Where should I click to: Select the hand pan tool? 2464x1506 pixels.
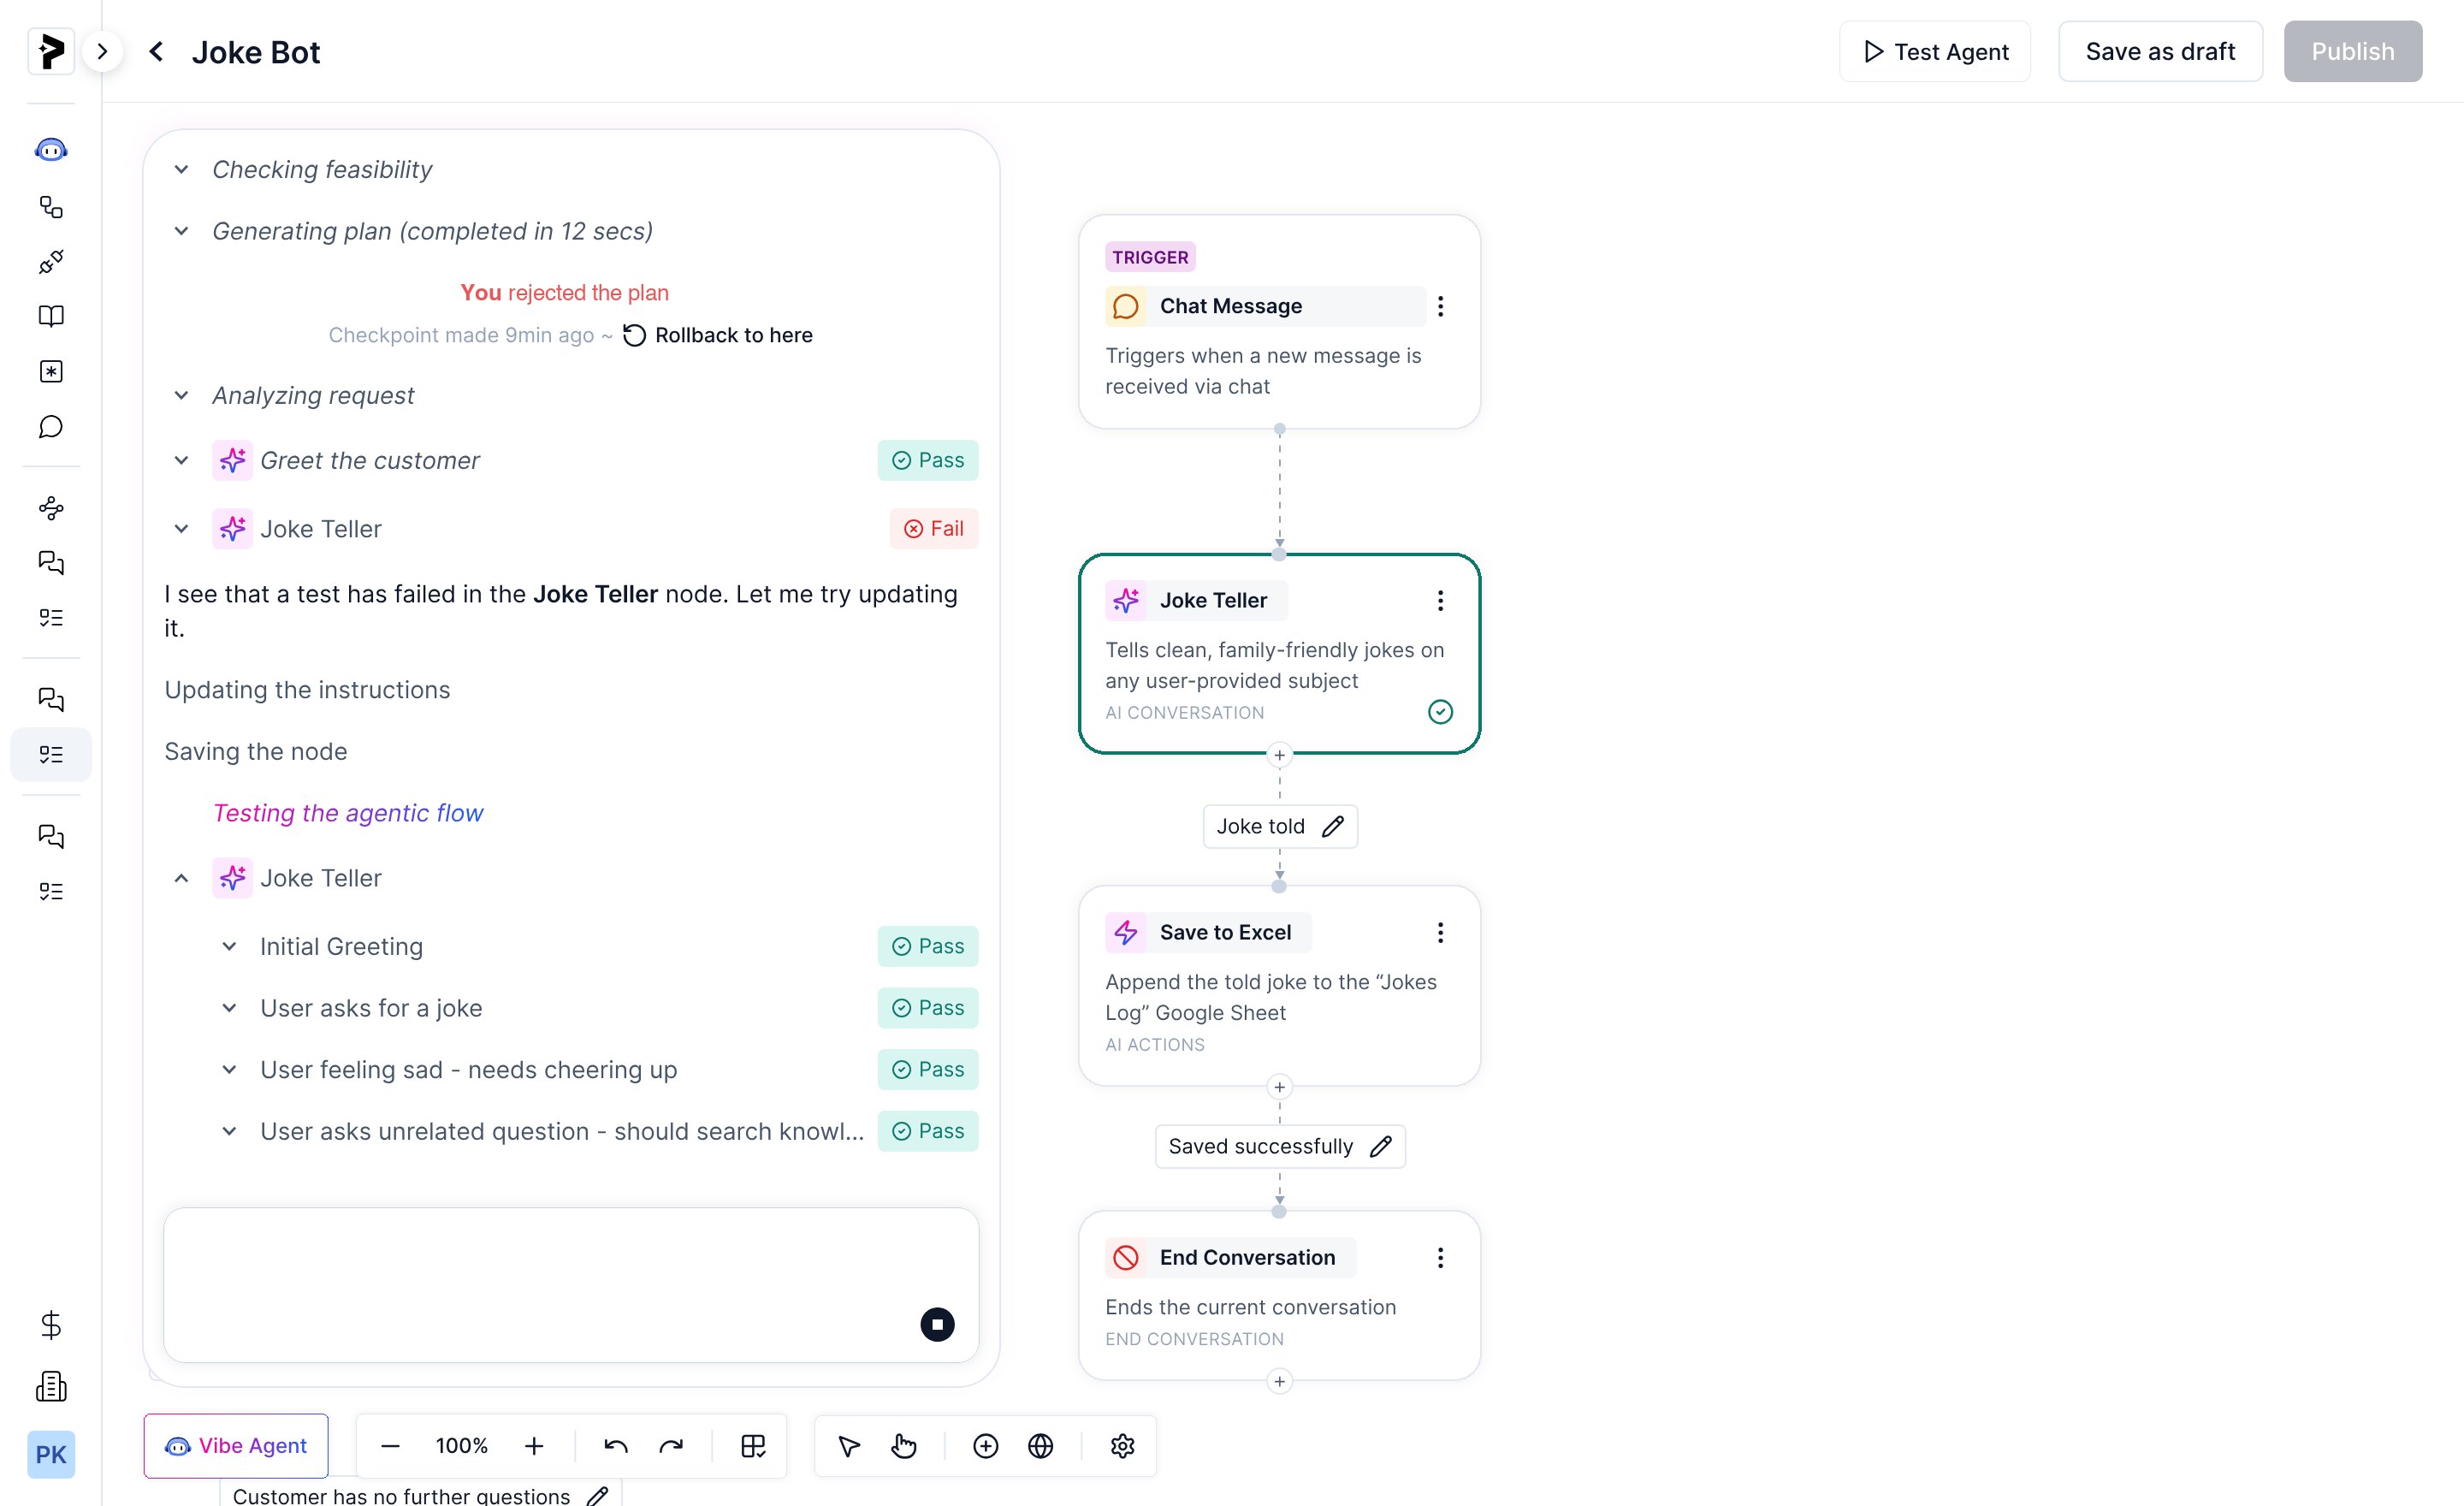904,1446
